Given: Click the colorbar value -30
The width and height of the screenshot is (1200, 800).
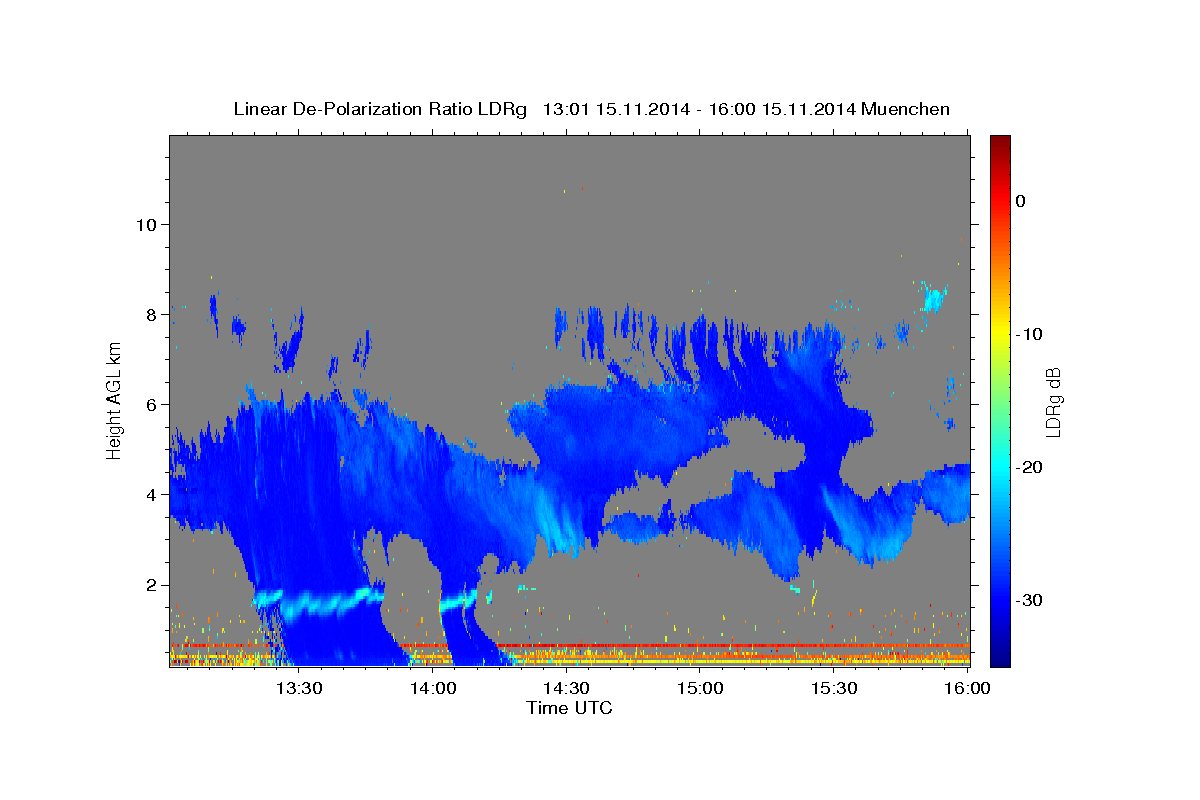Looking at the screenshot, I should [x=1031, y=600].
